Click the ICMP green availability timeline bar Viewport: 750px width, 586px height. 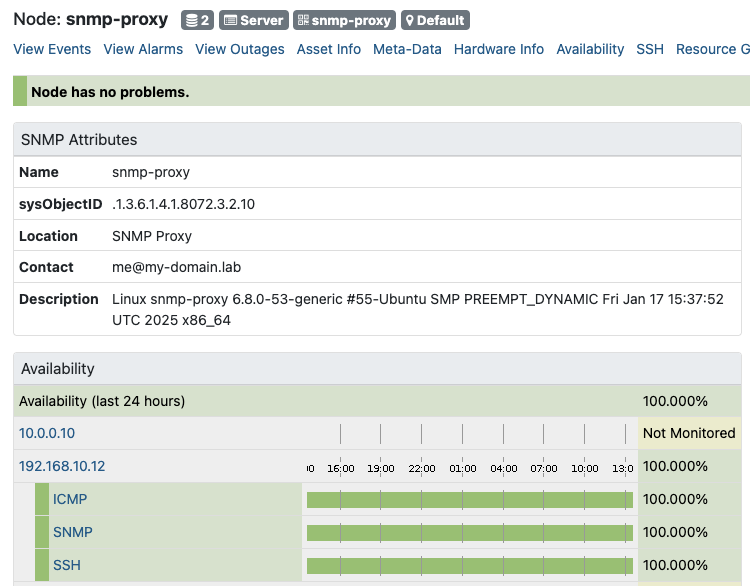point(469,499)
